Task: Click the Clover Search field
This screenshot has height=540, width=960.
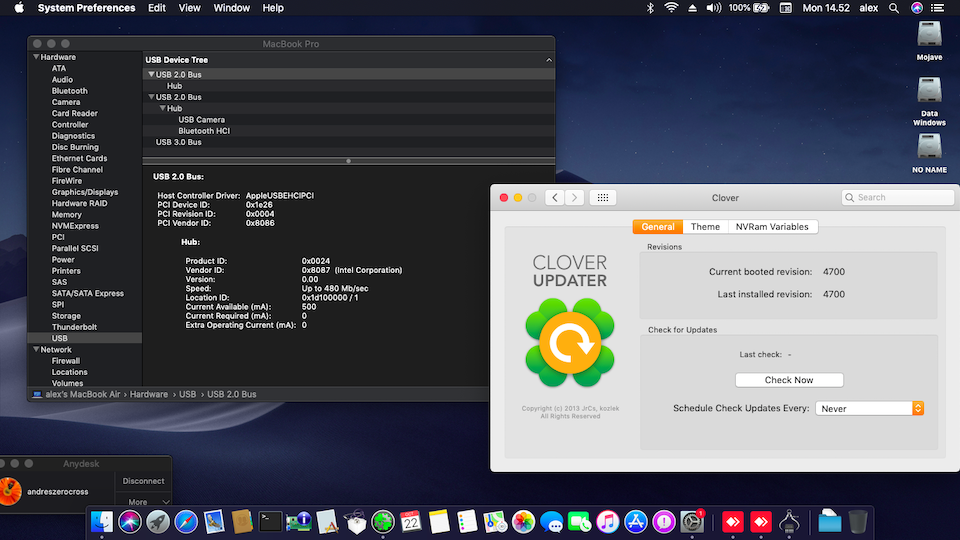Action: point(898,197)
